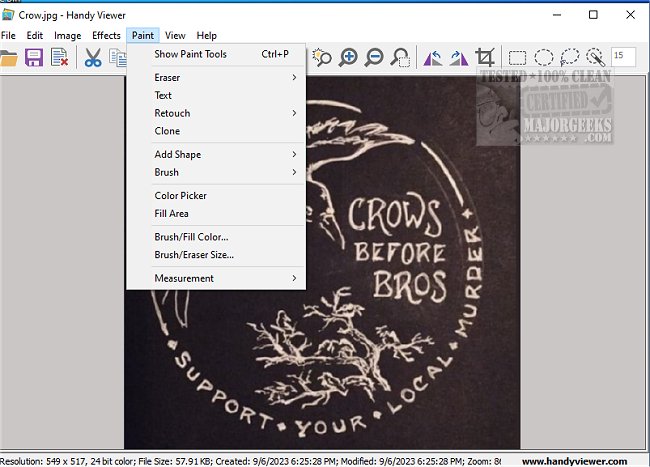The height and width of the screenshot is (467, 650).
Task: Click the Save floppy disk icon
Action: [x=34, y=58]
